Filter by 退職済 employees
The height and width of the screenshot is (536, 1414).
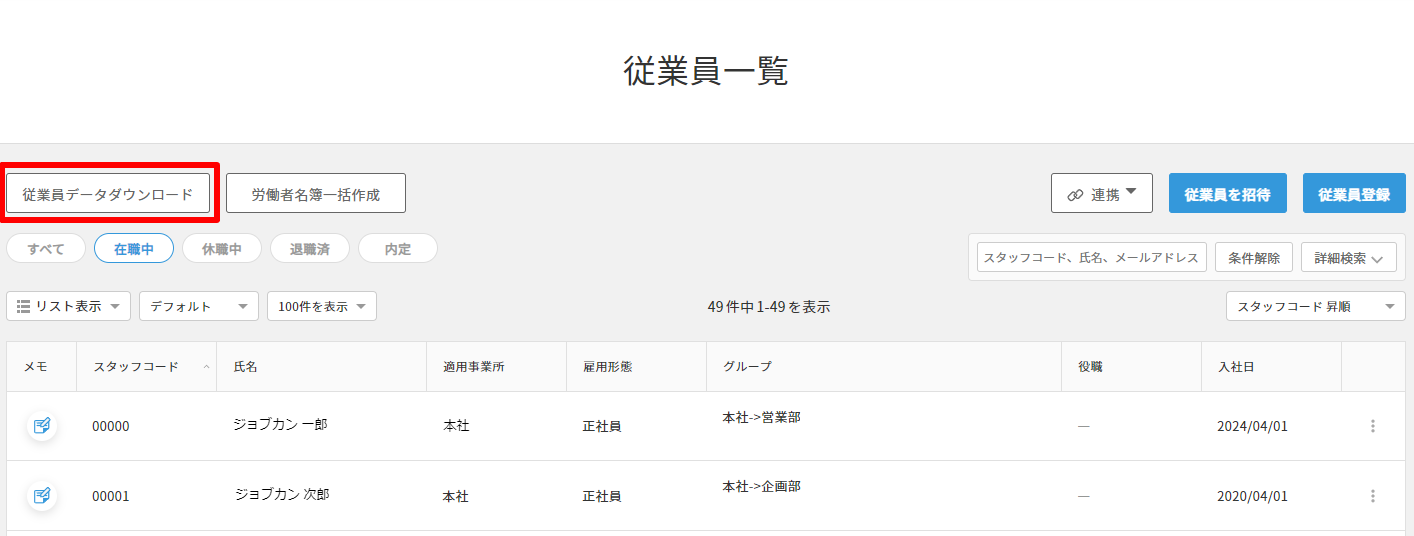310,249
